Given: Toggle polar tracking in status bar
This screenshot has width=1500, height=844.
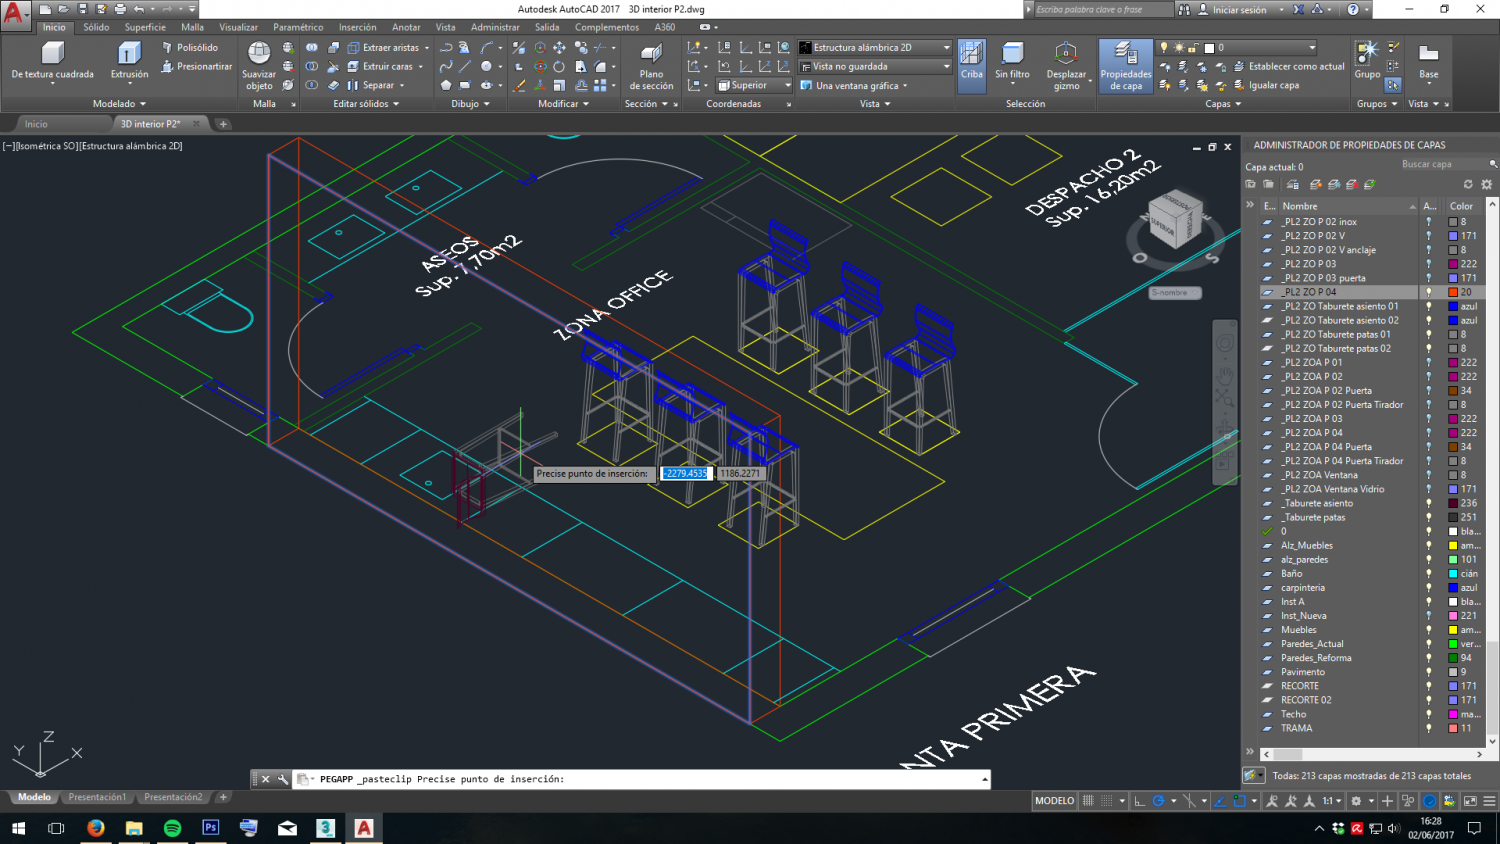Looking at the screenshot, I should [x=1158, y=801].
